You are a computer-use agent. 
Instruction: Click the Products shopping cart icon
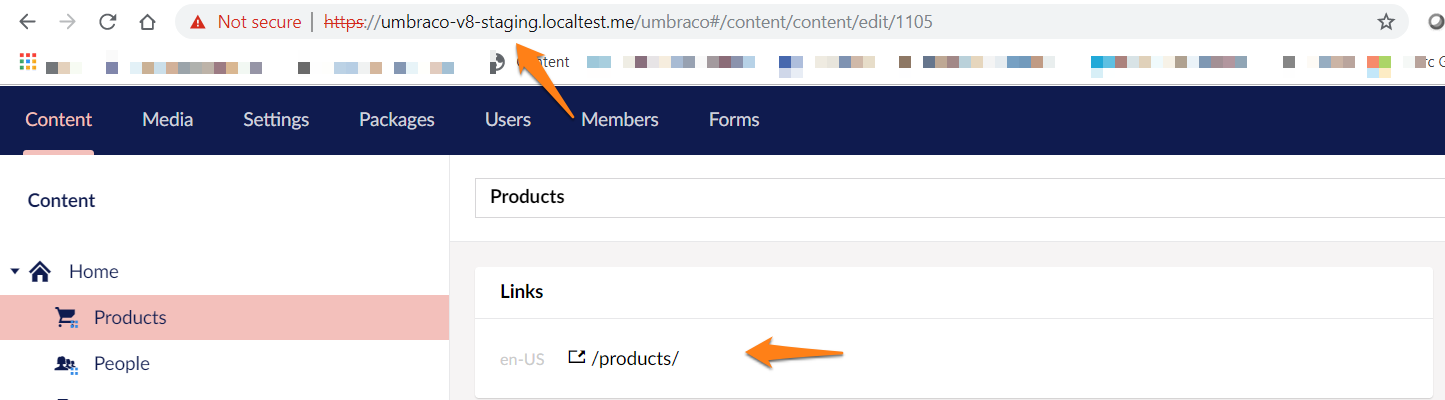coord(66,318)
